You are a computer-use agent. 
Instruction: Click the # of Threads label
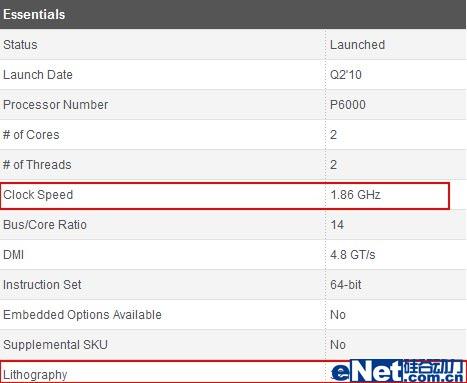tap(37, 165)
